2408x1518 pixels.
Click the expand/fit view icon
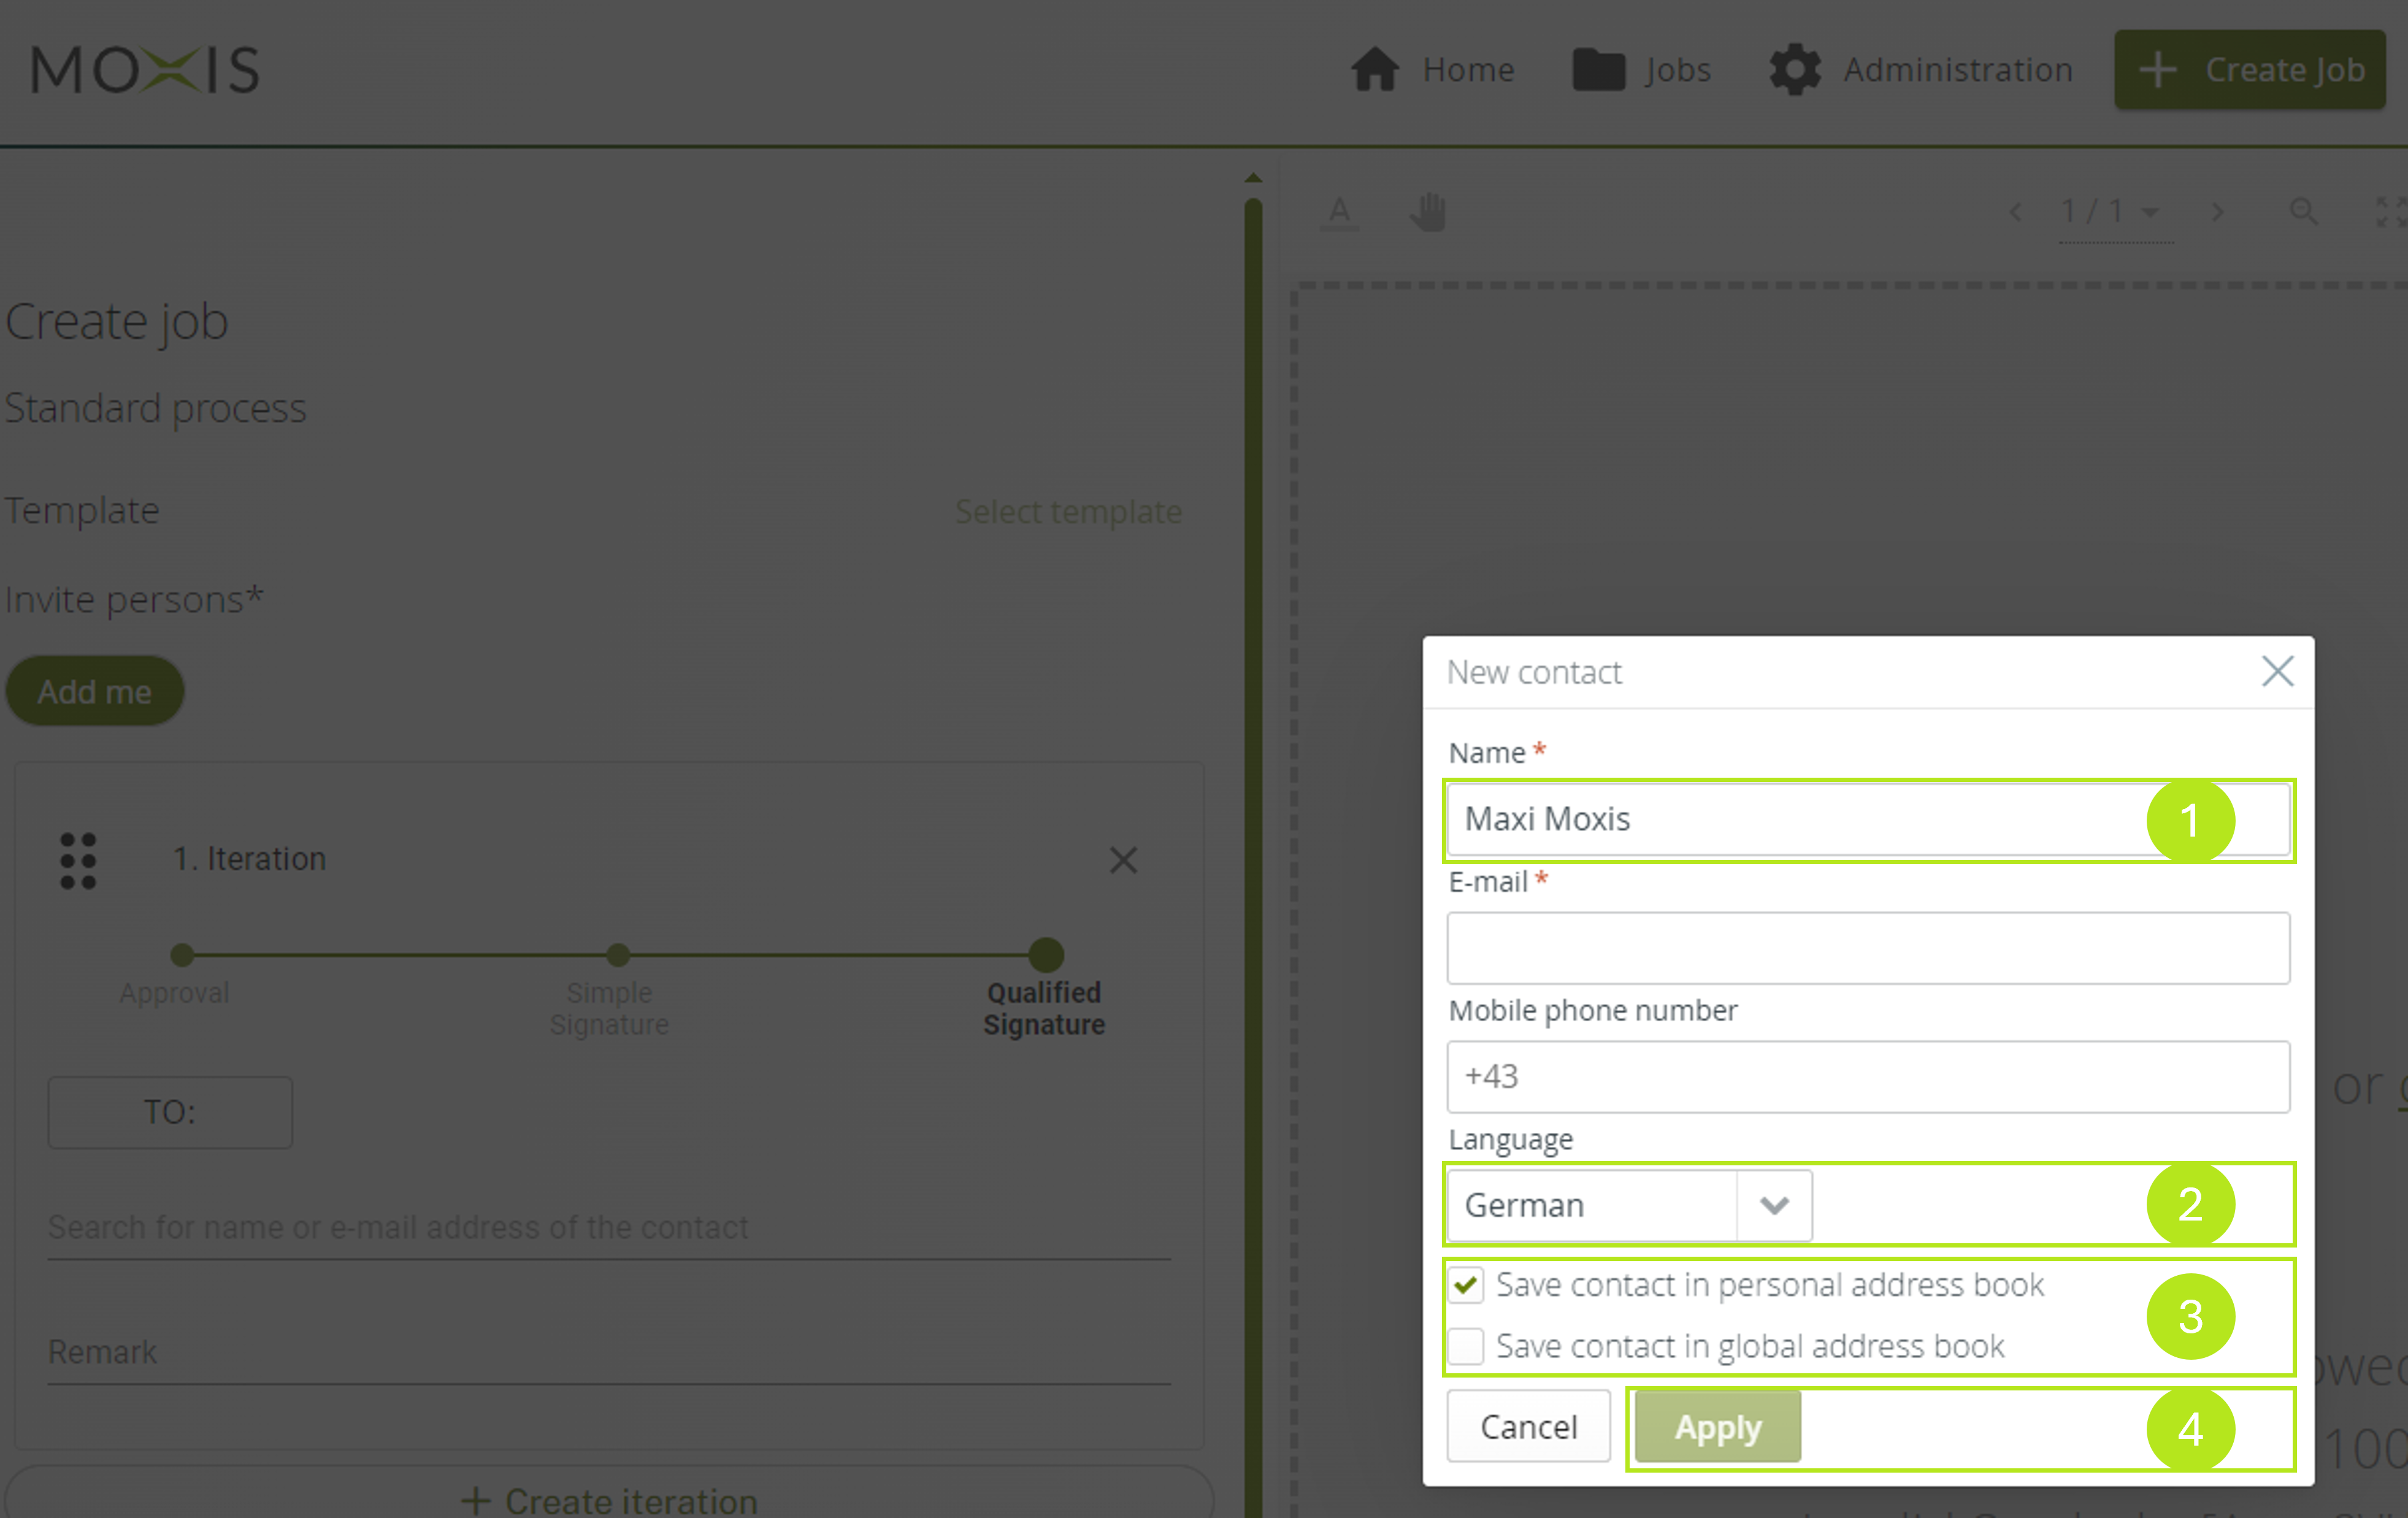(2387, 210)
